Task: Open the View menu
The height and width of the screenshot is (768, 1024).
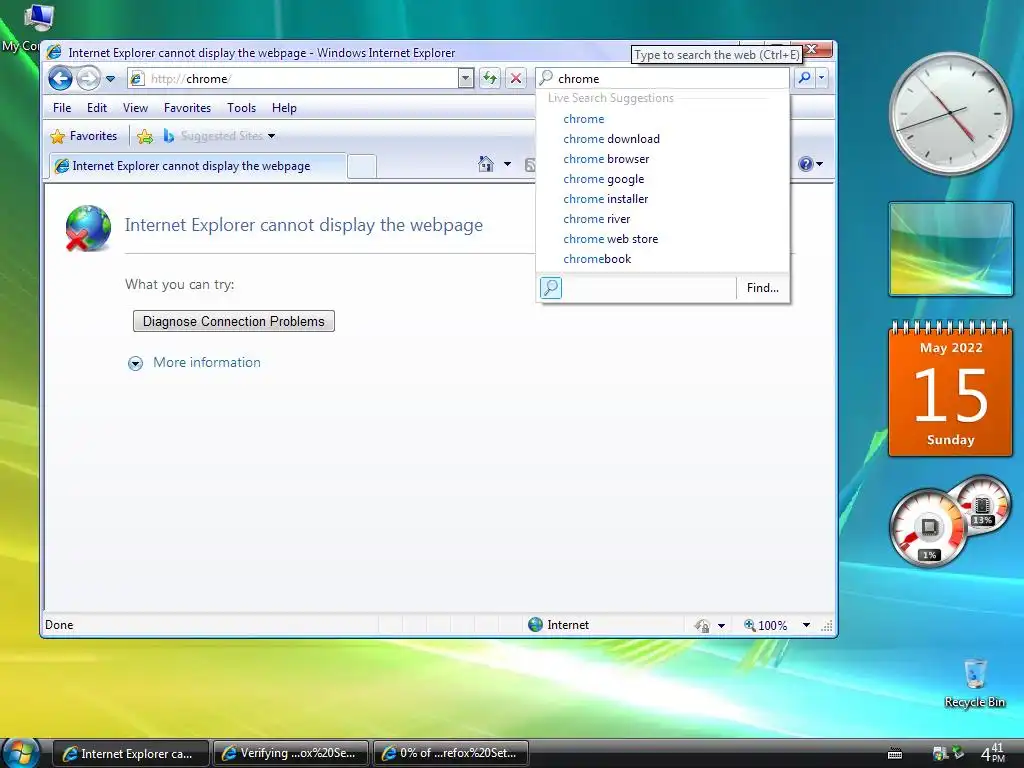Action: pyautogui.click(x=135, y=108)
